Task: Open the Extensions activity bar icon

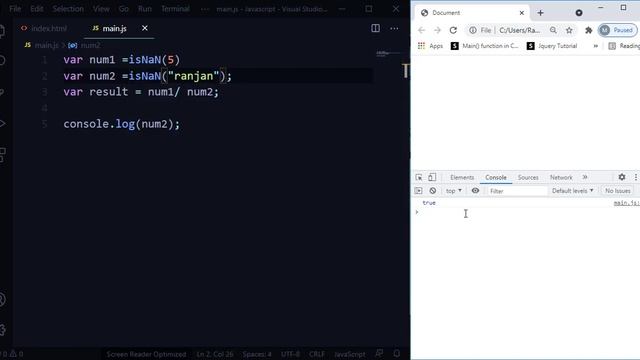Action: point(2,155)
